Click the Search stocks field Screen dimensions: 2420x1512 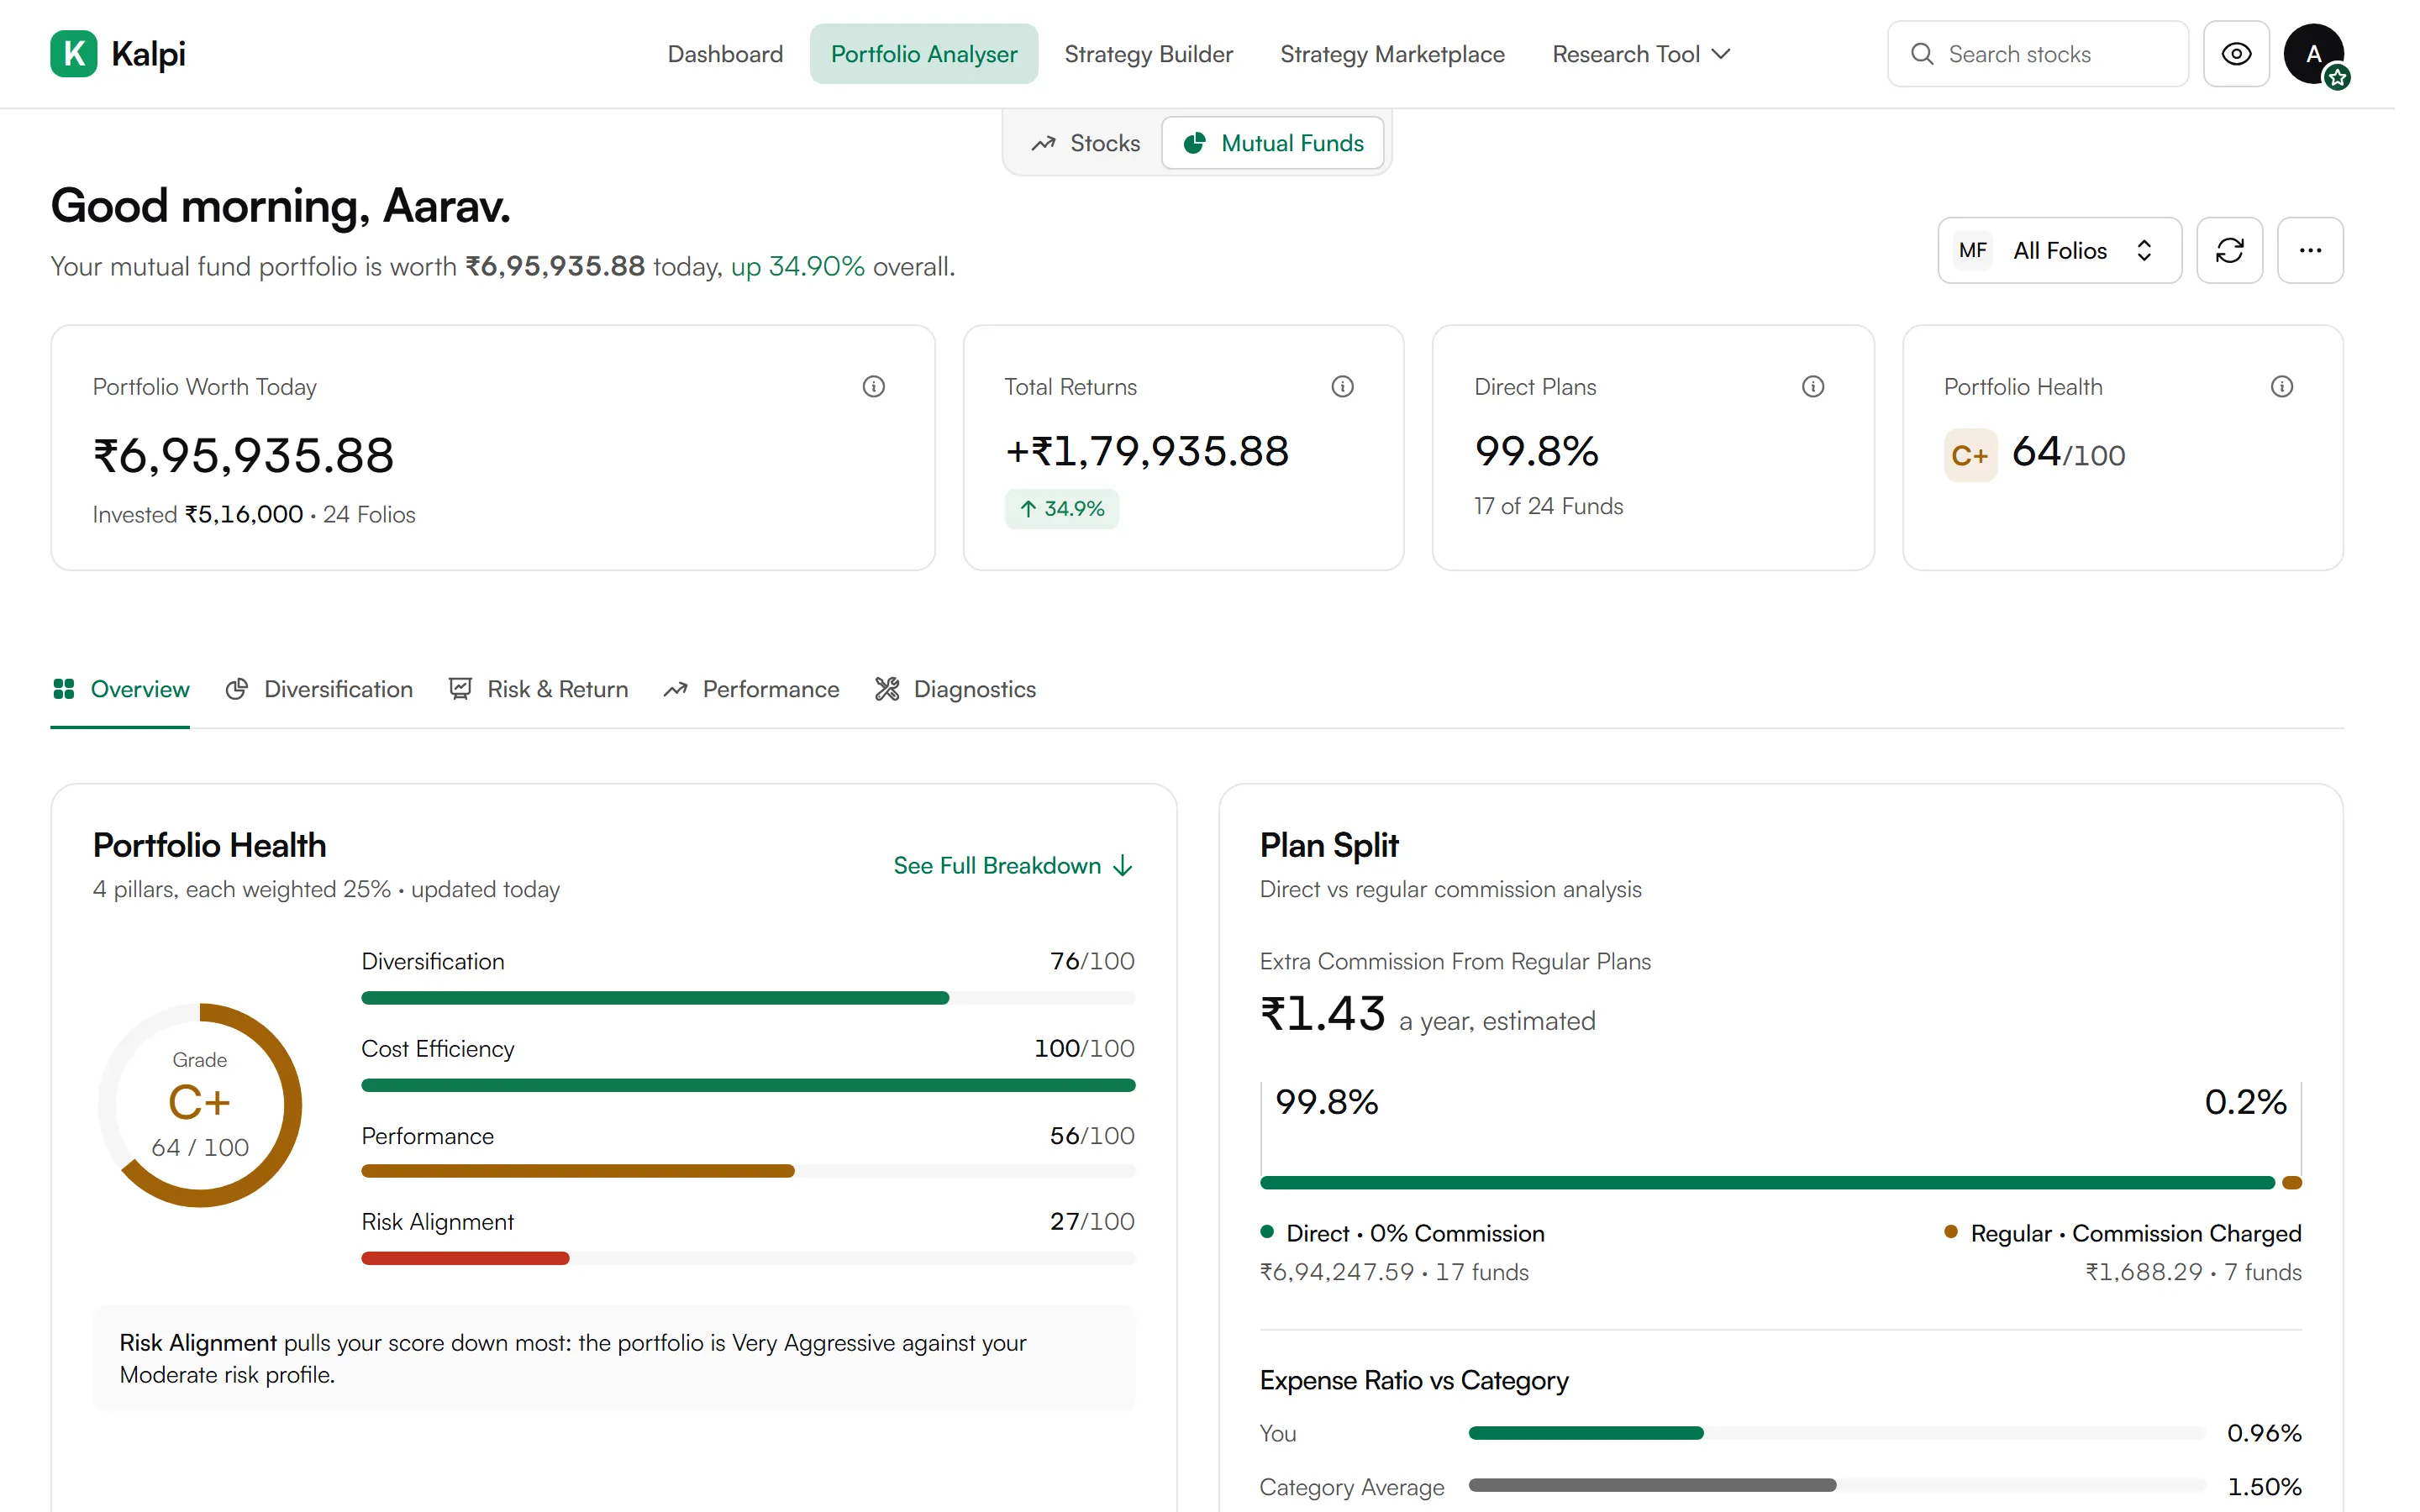click(2037, 54)
